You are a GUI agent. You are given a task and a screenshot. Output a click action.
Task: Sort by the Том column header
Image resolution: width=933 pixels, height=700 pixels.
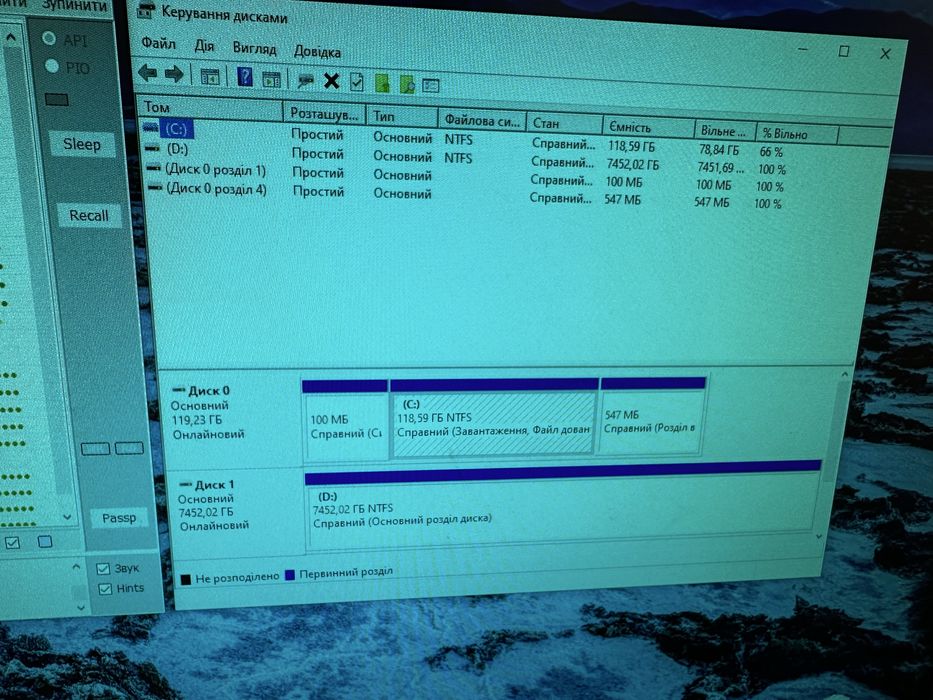(209, 108)
